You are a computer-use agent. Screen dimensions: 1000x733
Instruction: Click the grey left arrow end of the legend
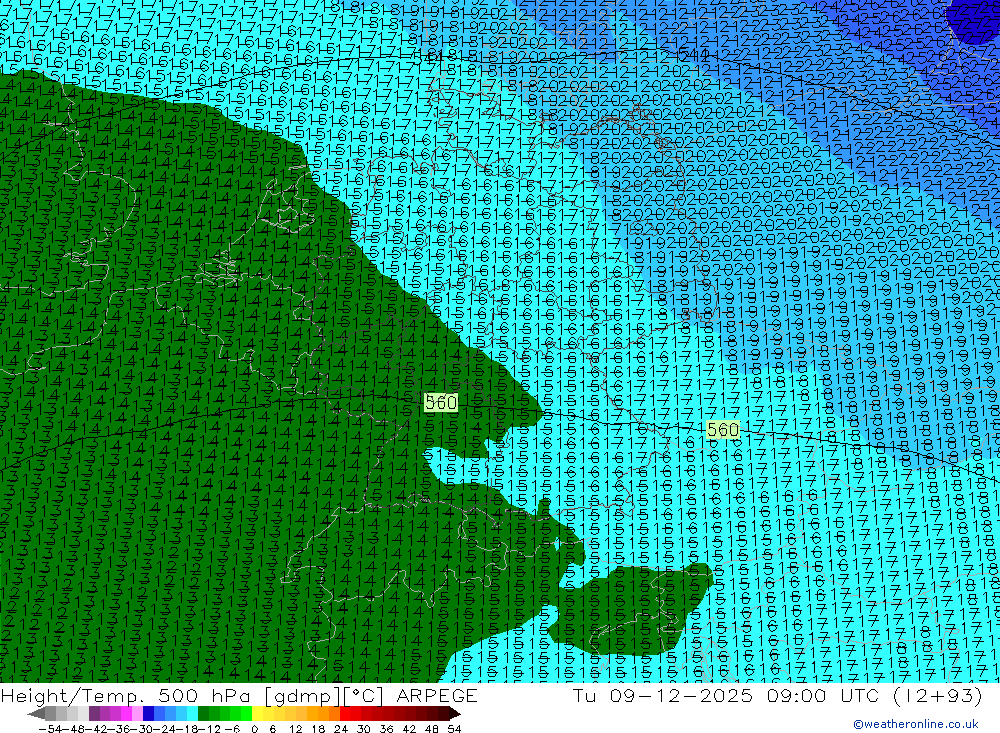pyautogui.click(x=36, y=714)
